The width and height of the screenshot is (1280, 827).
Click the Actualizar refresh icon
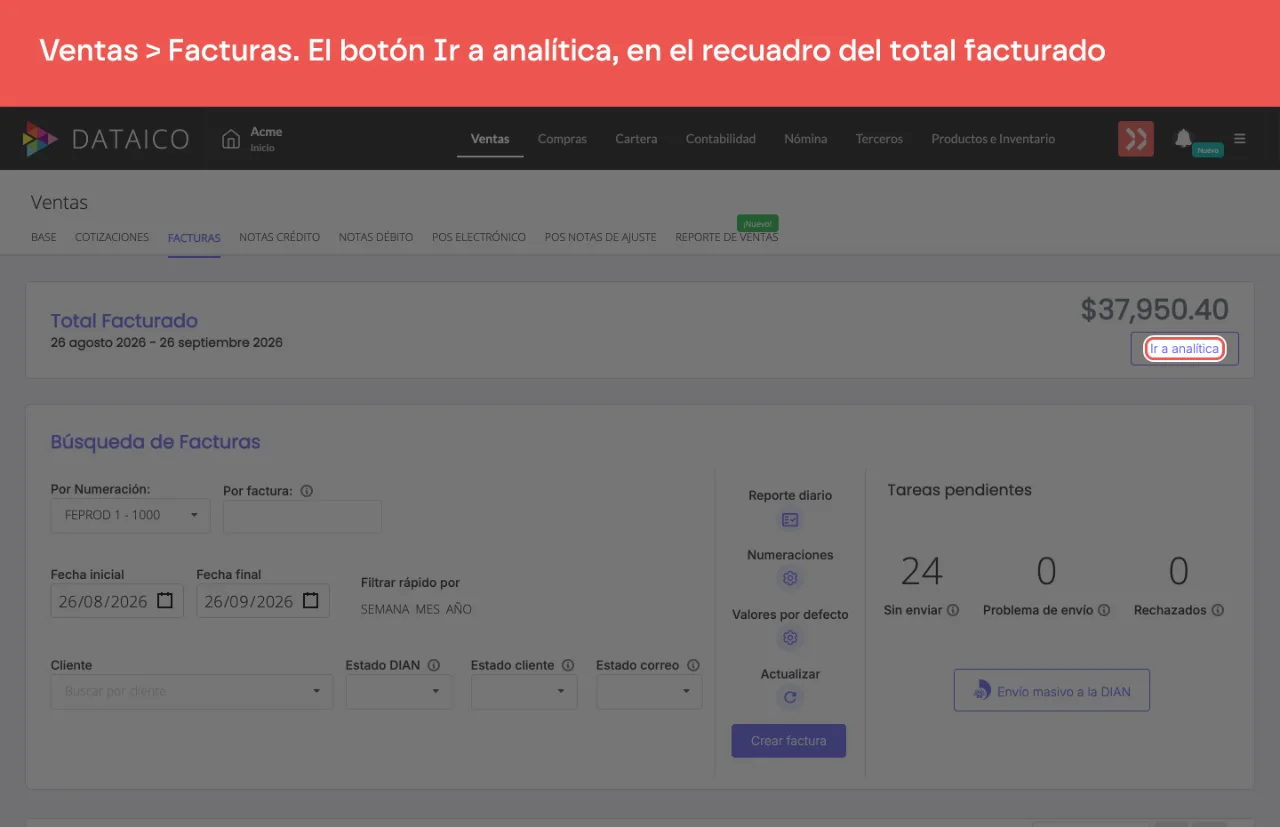(790, 698)
